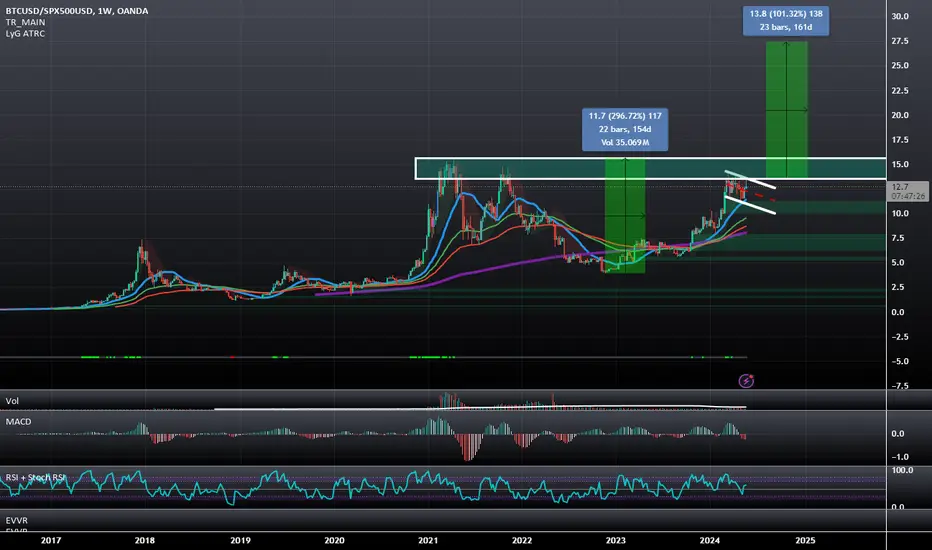Click the 22.5 price axis label
932x550 pixels.
pos(900,90)
